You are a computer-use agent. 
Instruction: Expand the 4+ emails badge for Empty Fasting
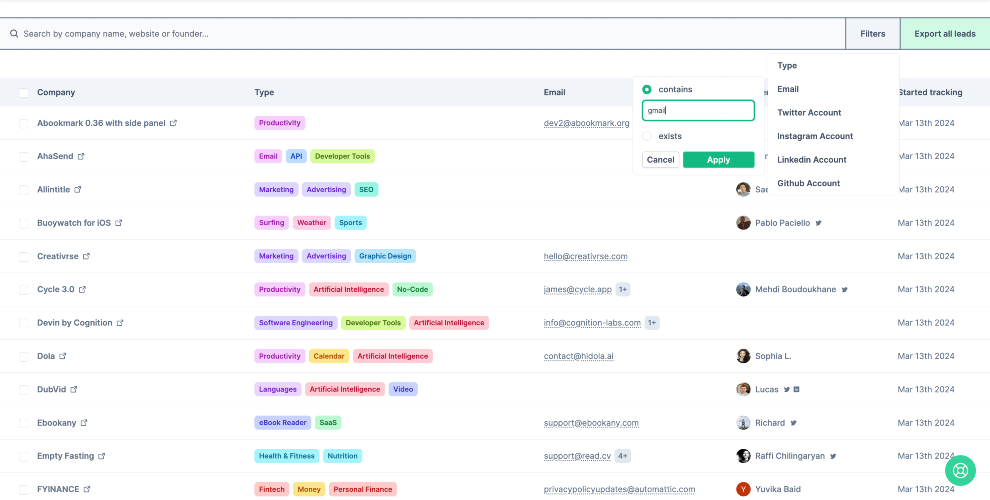click(x=623, y=456)
